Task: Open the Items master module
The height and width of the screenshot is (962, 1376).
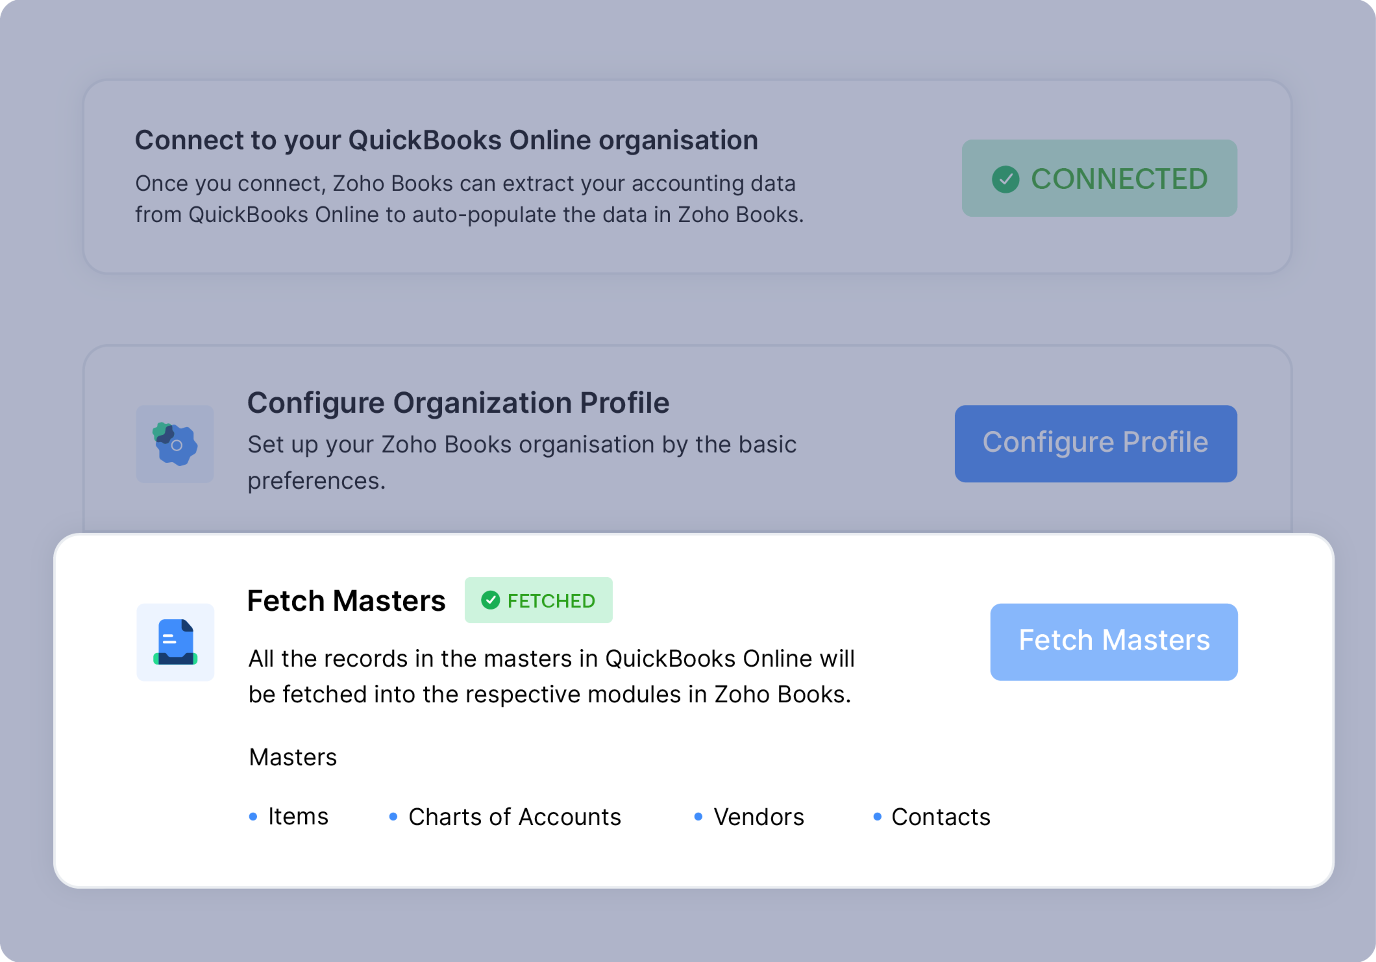Action: pyautogui.click(x=297, y=817)
